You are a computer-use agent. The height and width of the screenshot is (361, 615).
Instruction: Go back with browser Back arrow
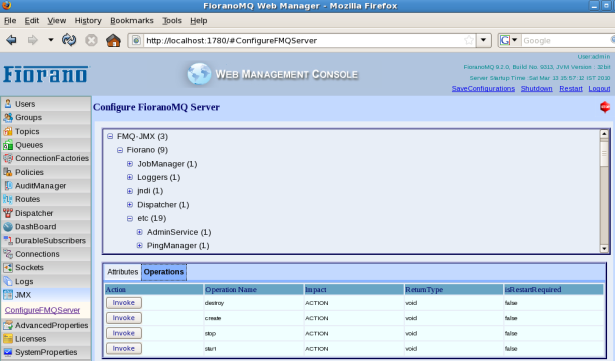11,40
